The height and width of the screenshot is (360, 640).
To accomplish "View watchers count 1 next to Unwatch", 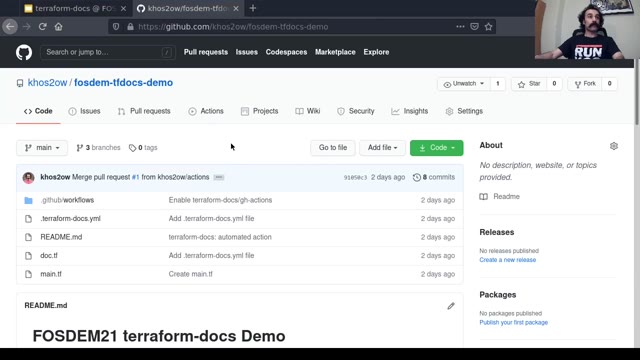I will [498, 84].
